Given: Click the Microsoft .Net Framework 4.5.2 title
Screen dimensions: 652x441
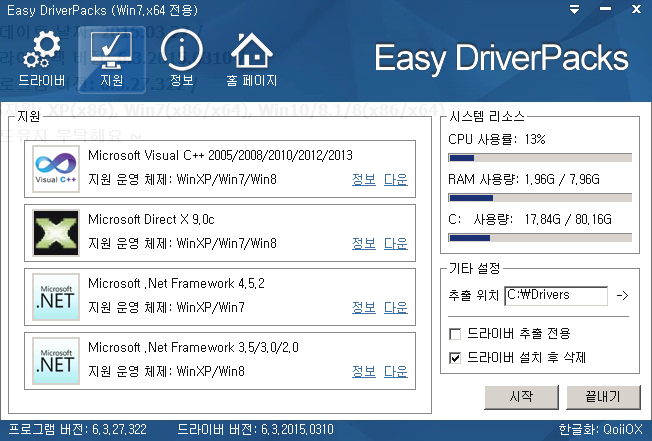Looking at the screenshot, I should pyautogui.click(x=176, y=283).
